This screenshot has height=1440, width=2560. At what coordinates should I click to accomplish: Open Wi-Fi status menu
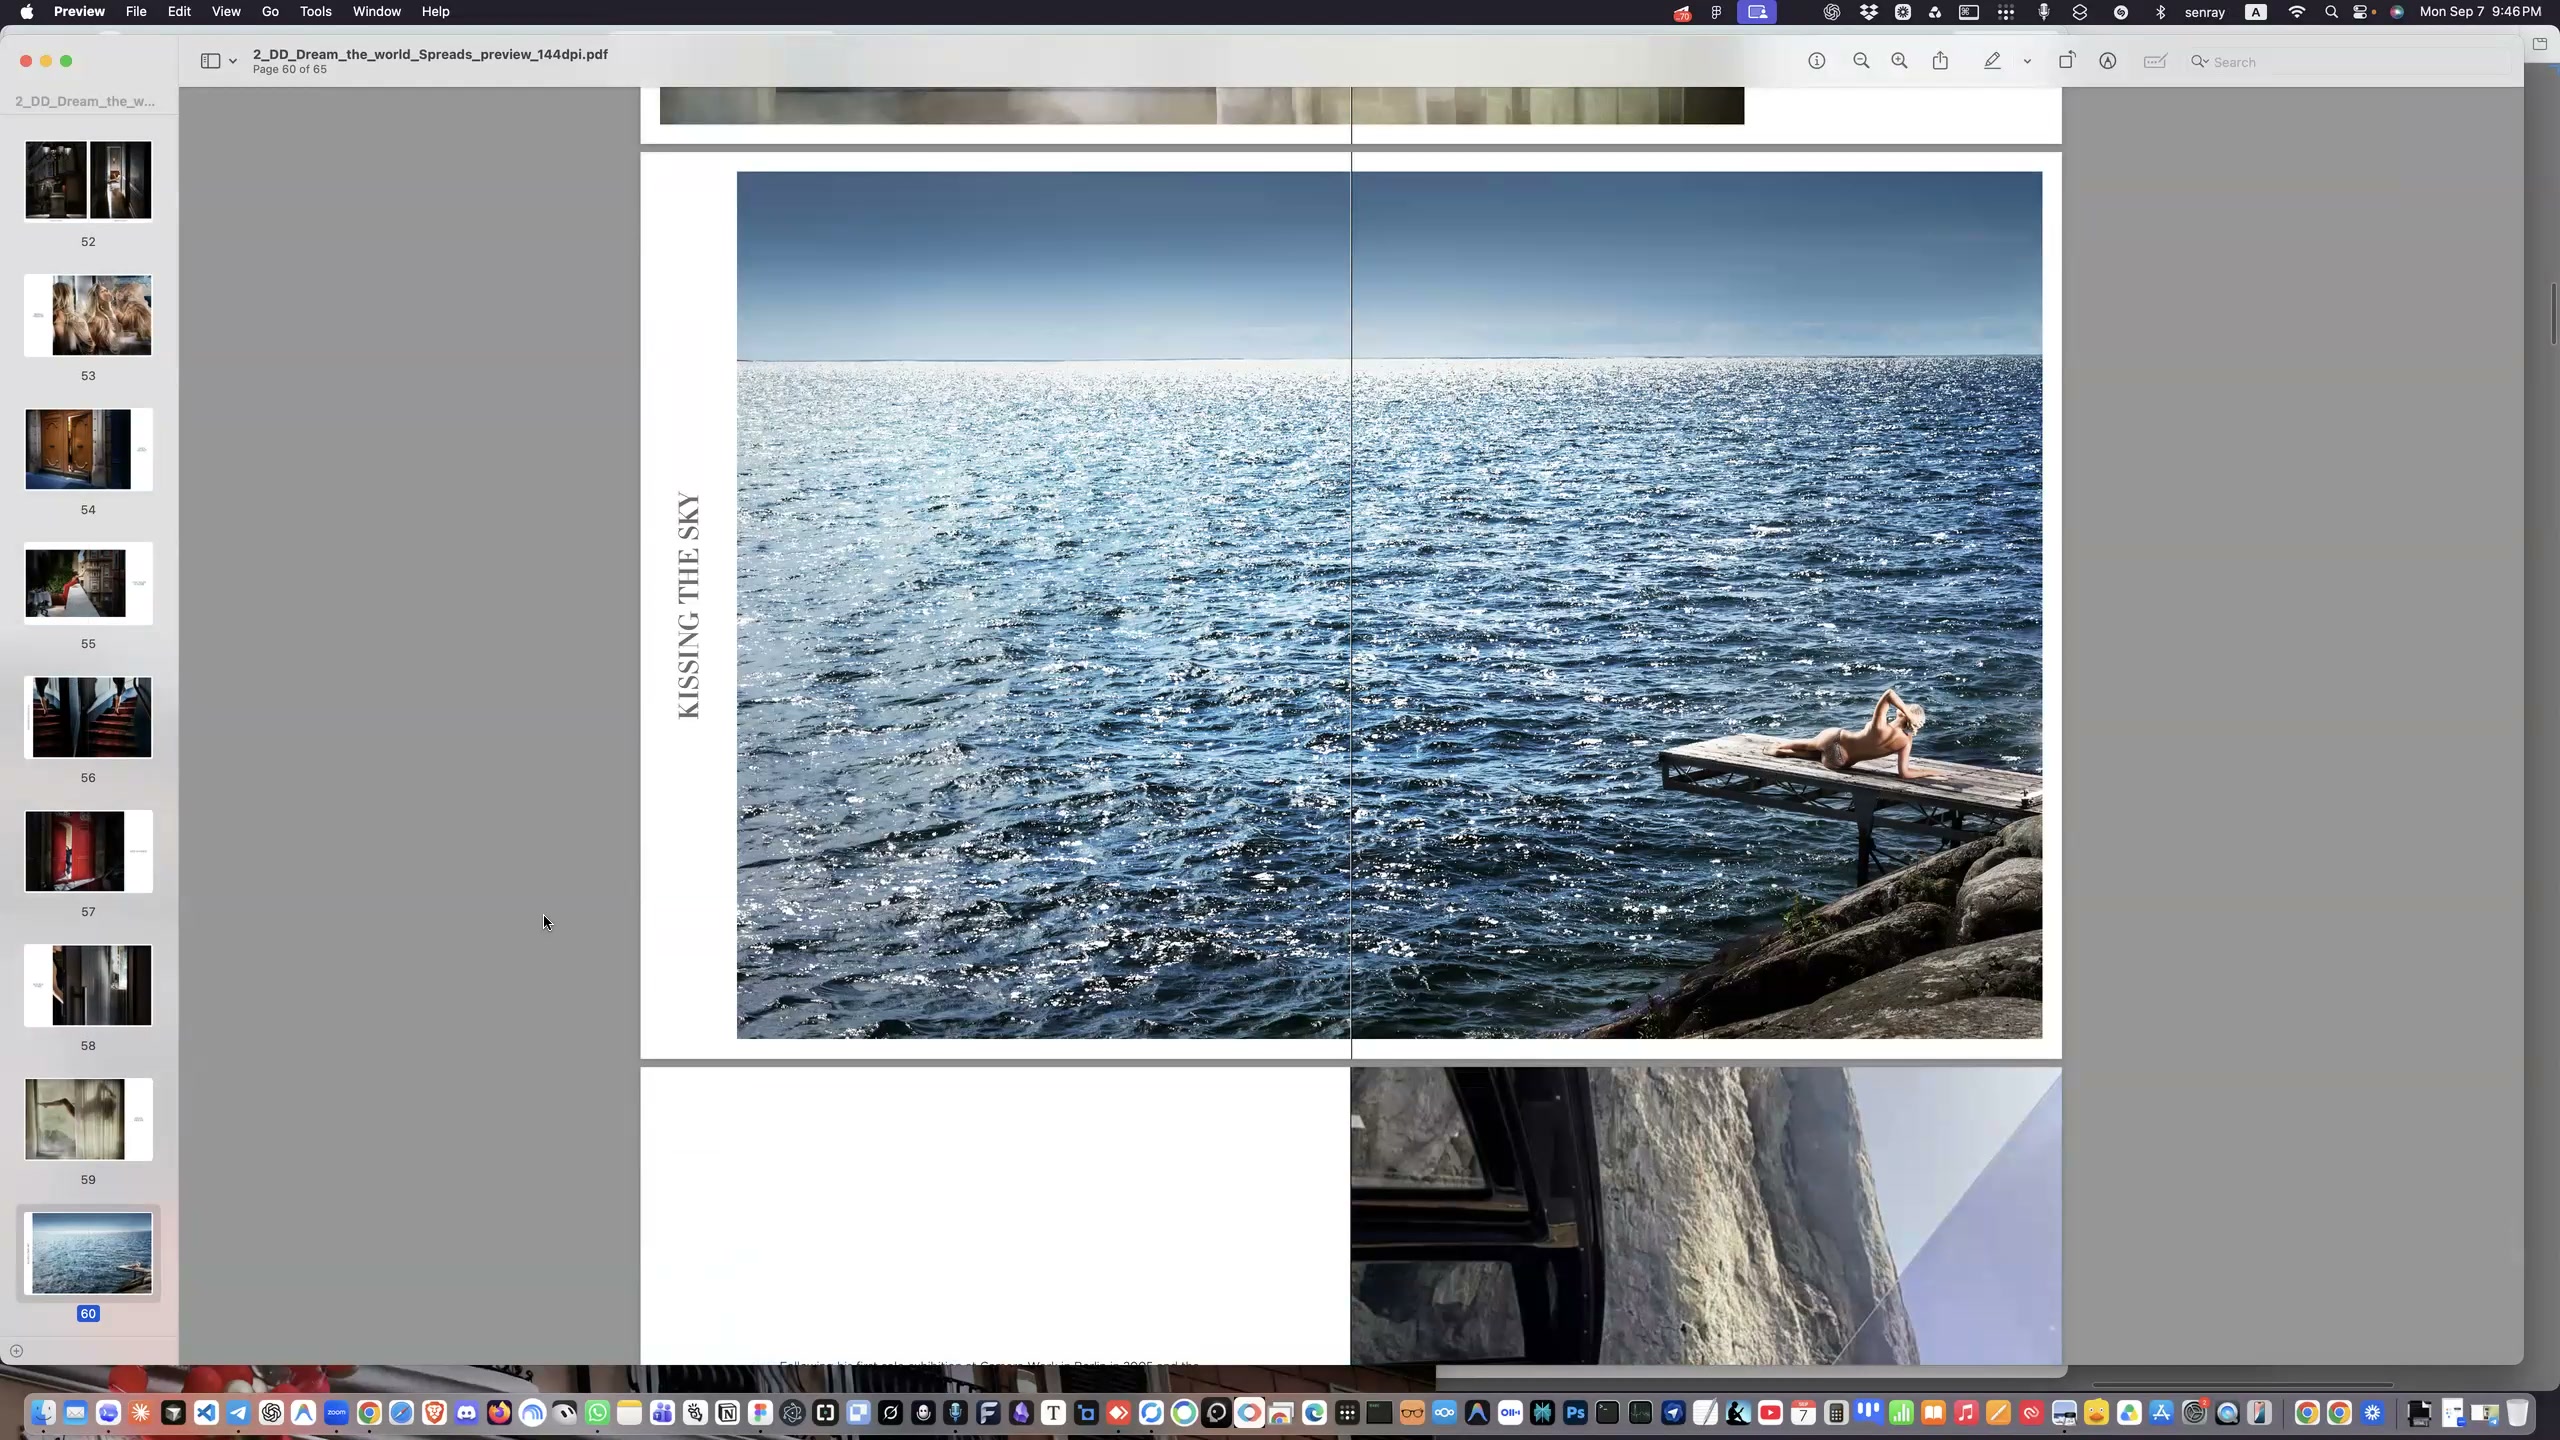(x=2297, y=12)
